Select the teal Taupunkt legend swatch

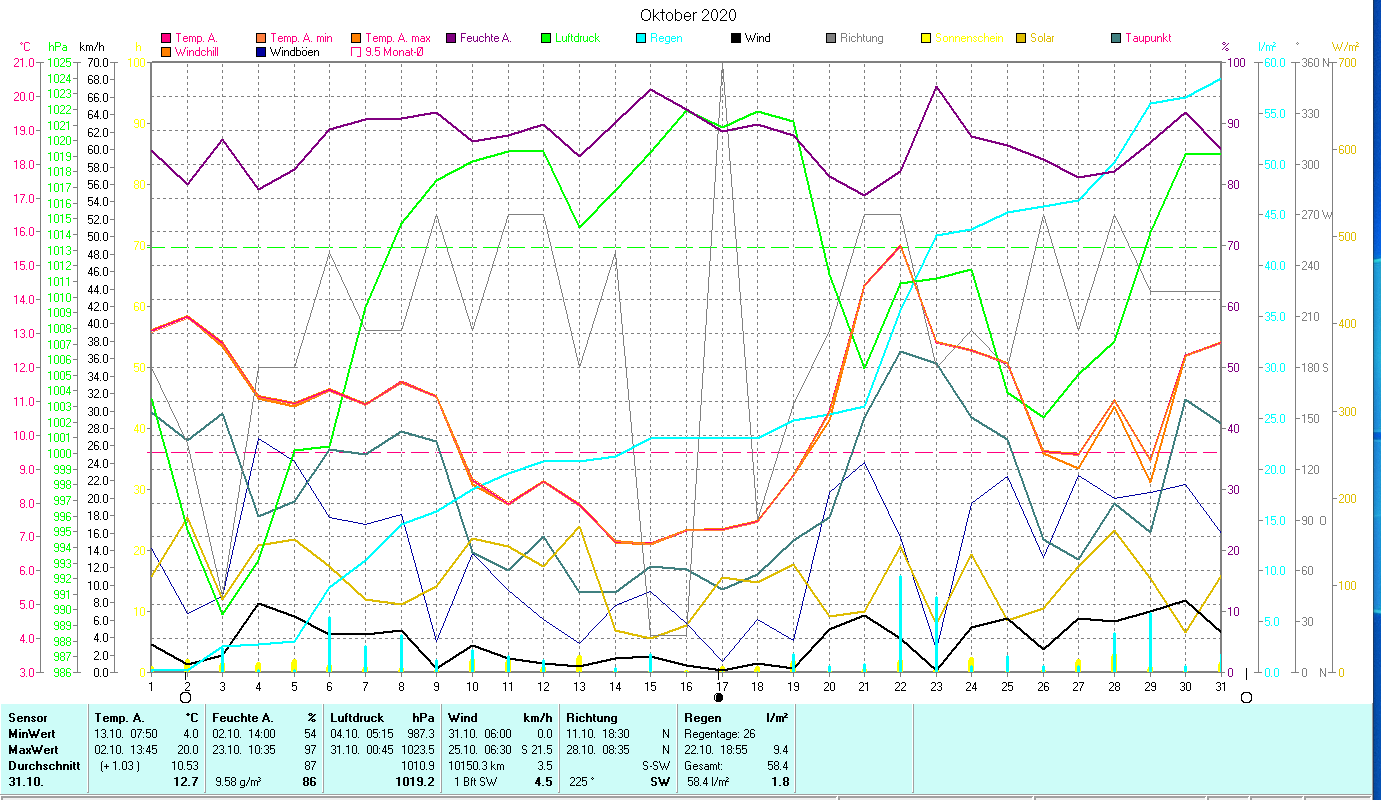click(1115, 38)
